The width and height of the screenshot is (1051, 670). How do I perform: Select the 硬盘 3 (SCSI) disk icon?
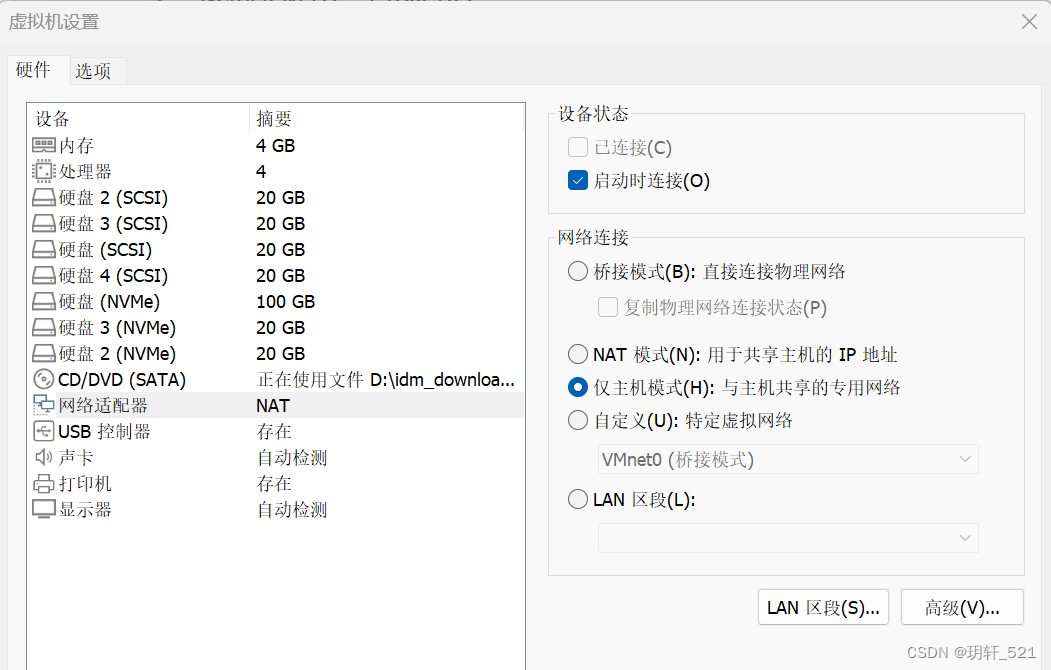(x=44, y=224)
